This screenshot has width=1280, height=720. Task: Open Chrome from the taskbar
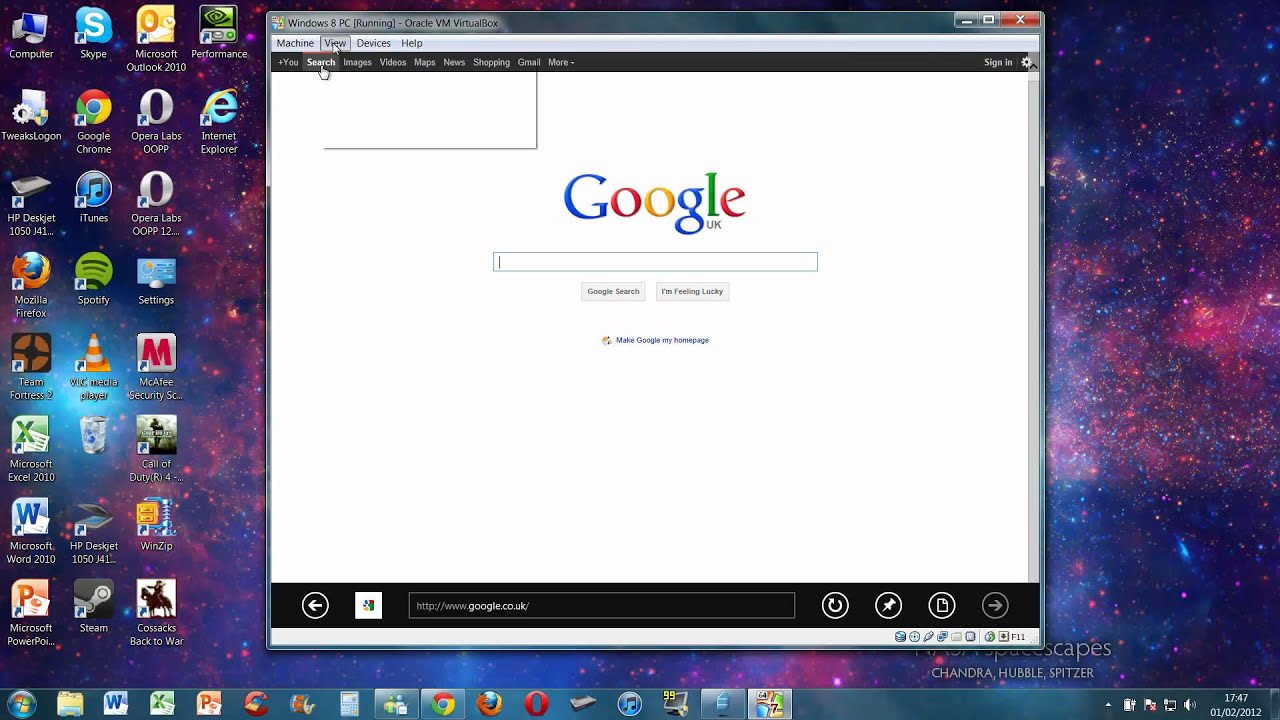443,704
